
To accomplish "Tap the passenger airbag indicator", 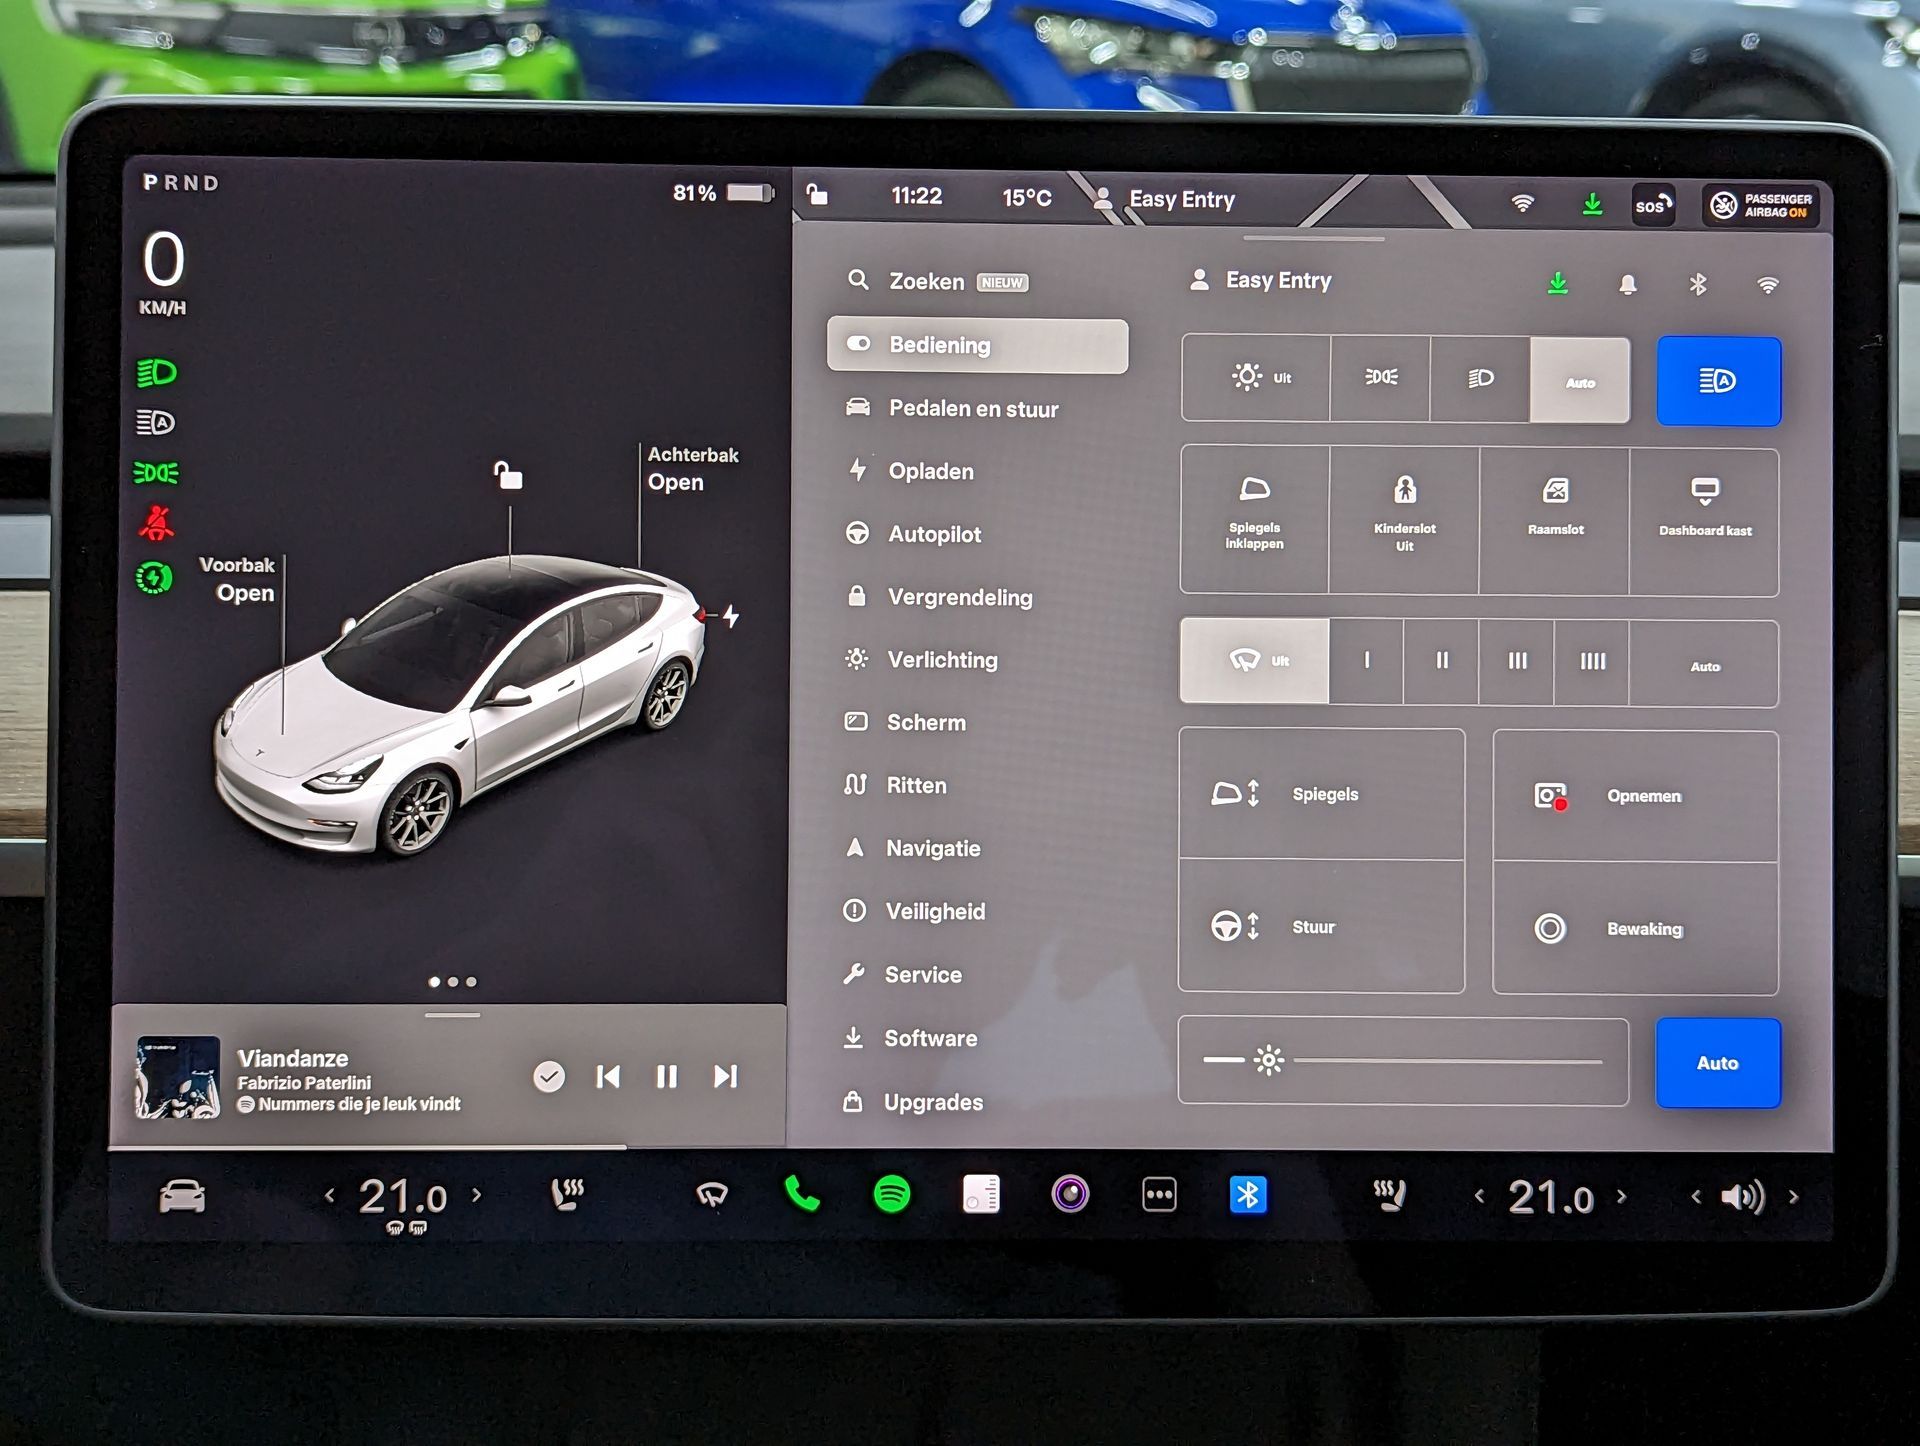I will coord(1762,205).
